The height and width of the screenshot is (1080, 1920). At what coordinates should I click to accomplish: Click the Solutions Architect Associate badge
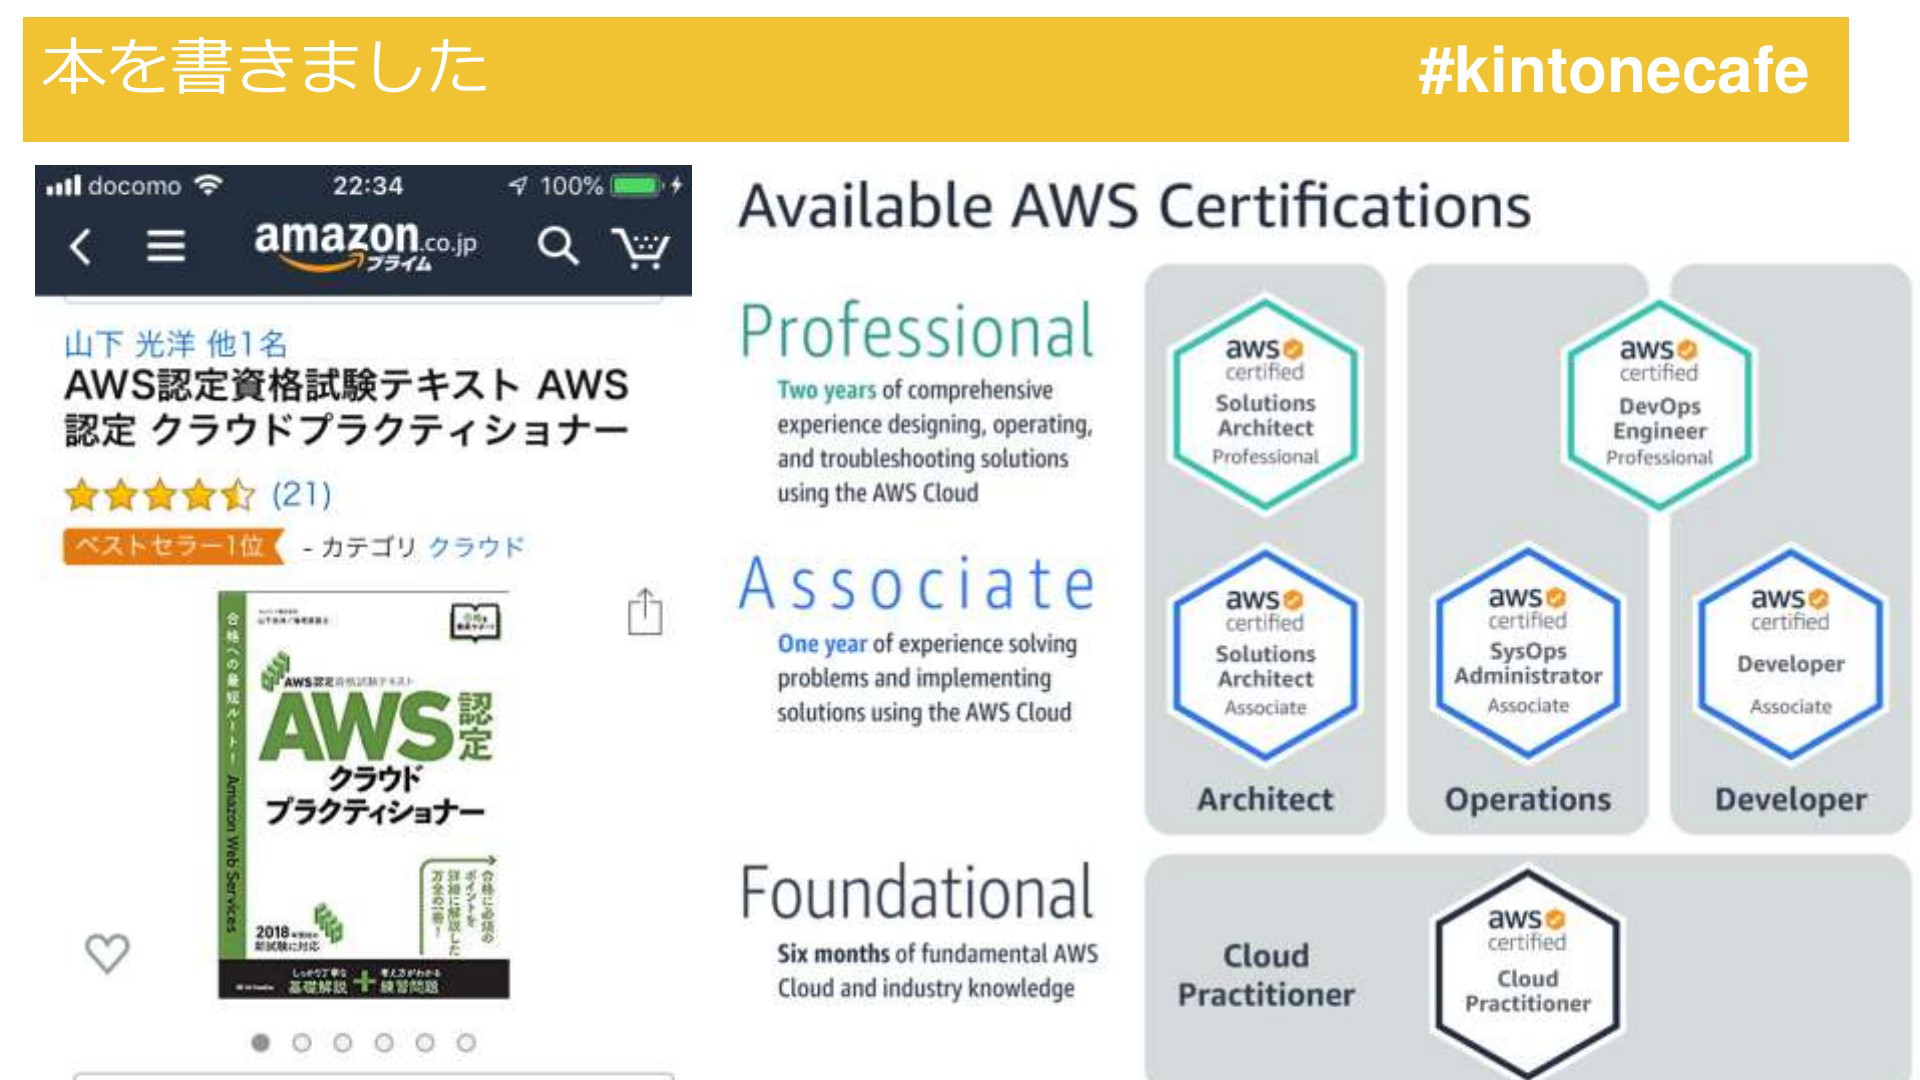(x=1265, y=654)
